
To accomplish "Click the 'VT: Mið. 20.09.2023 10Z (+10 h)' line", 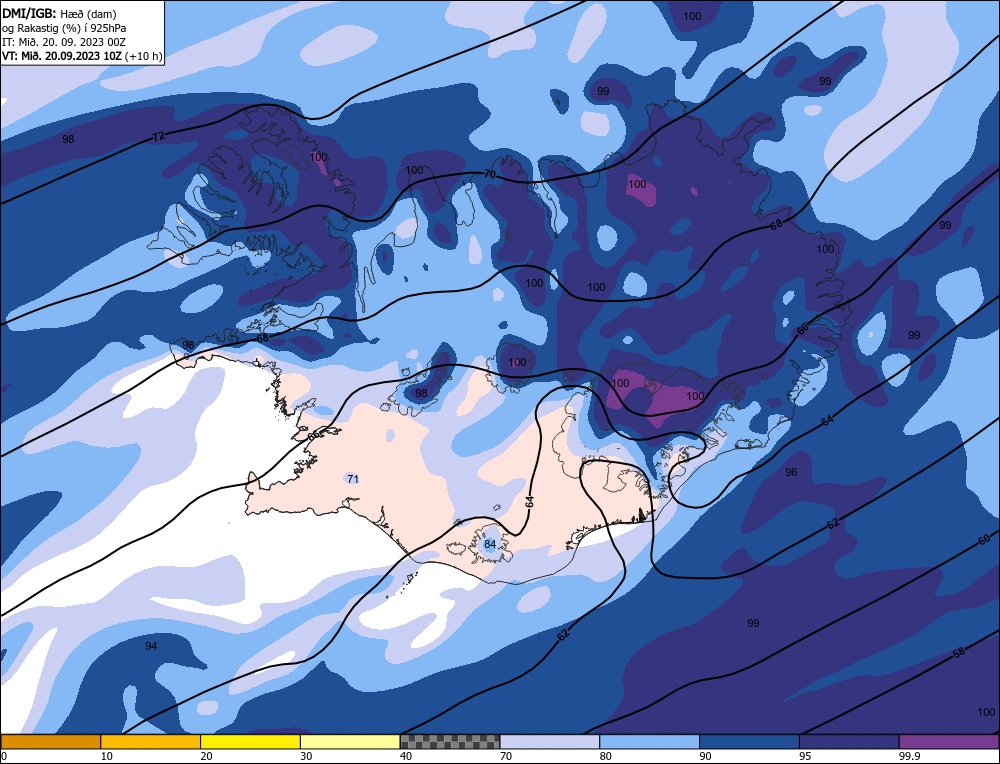I will point(82,56).
